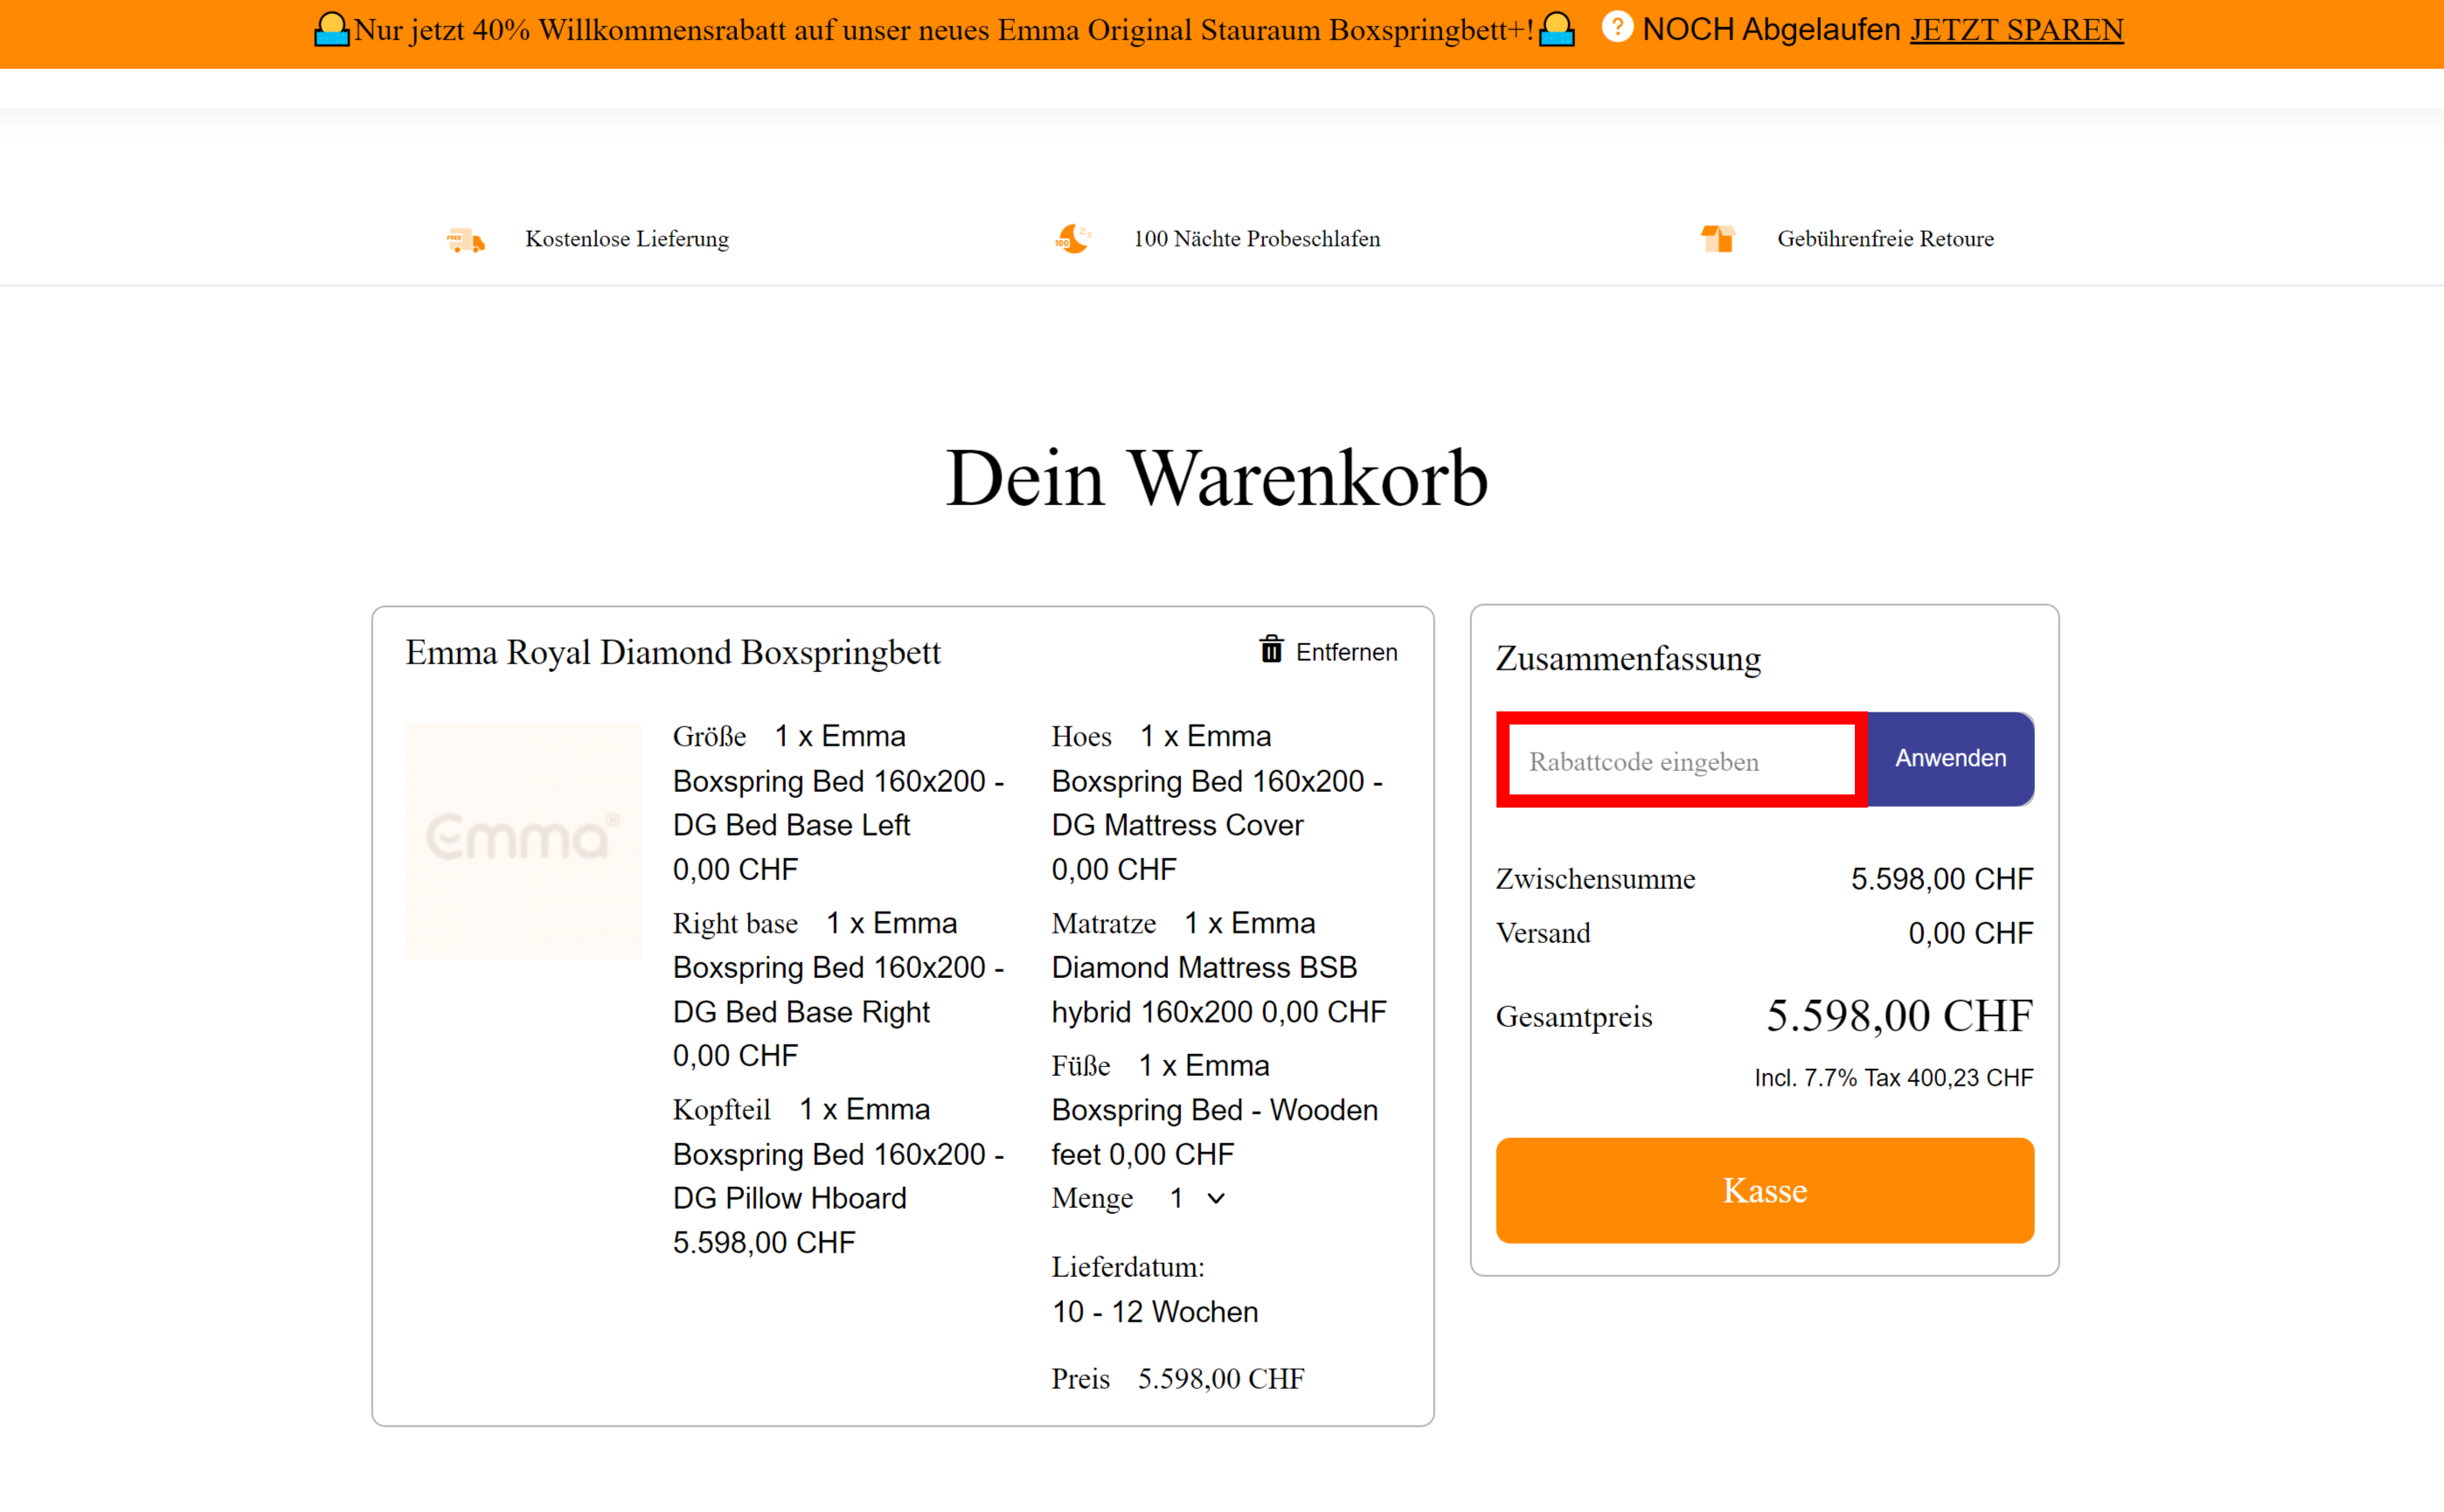Click the DG Bed Base Right text
Image resolution: width=2444 pixels, height=1512 pixels.
pos(801,1012)
